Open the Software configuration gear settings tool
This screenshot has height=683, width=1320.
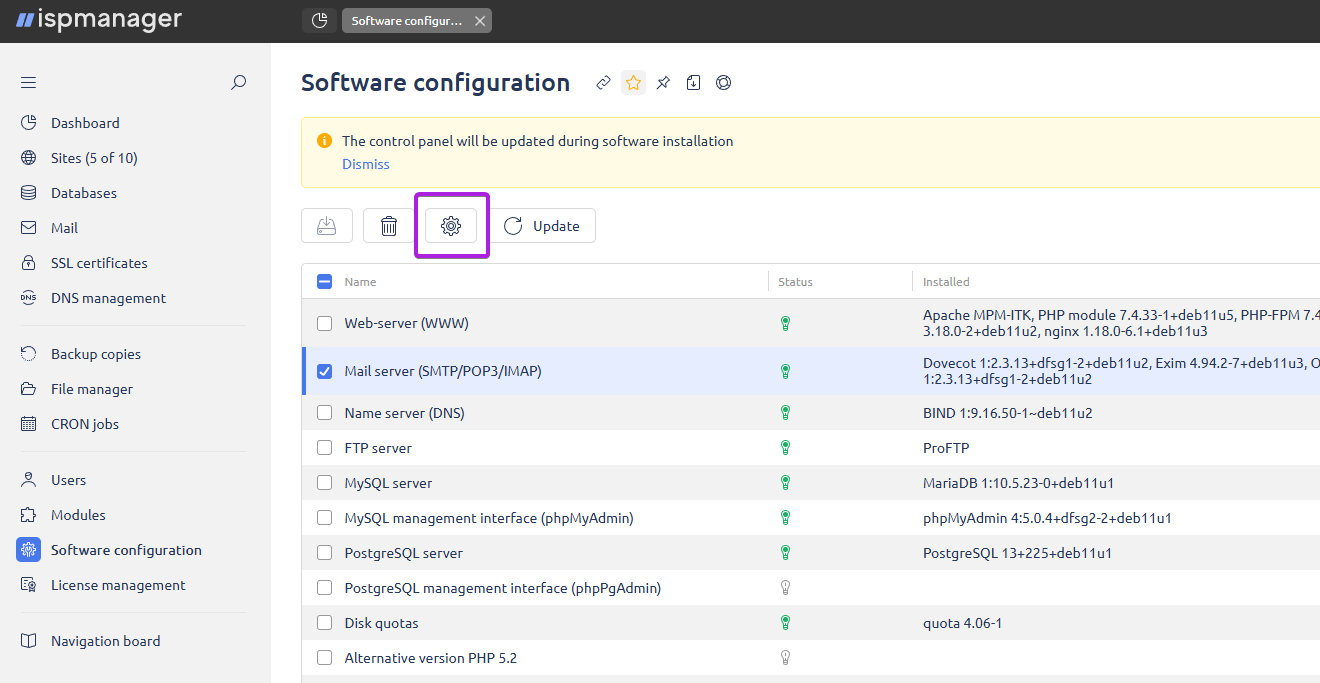click(451, 225)
